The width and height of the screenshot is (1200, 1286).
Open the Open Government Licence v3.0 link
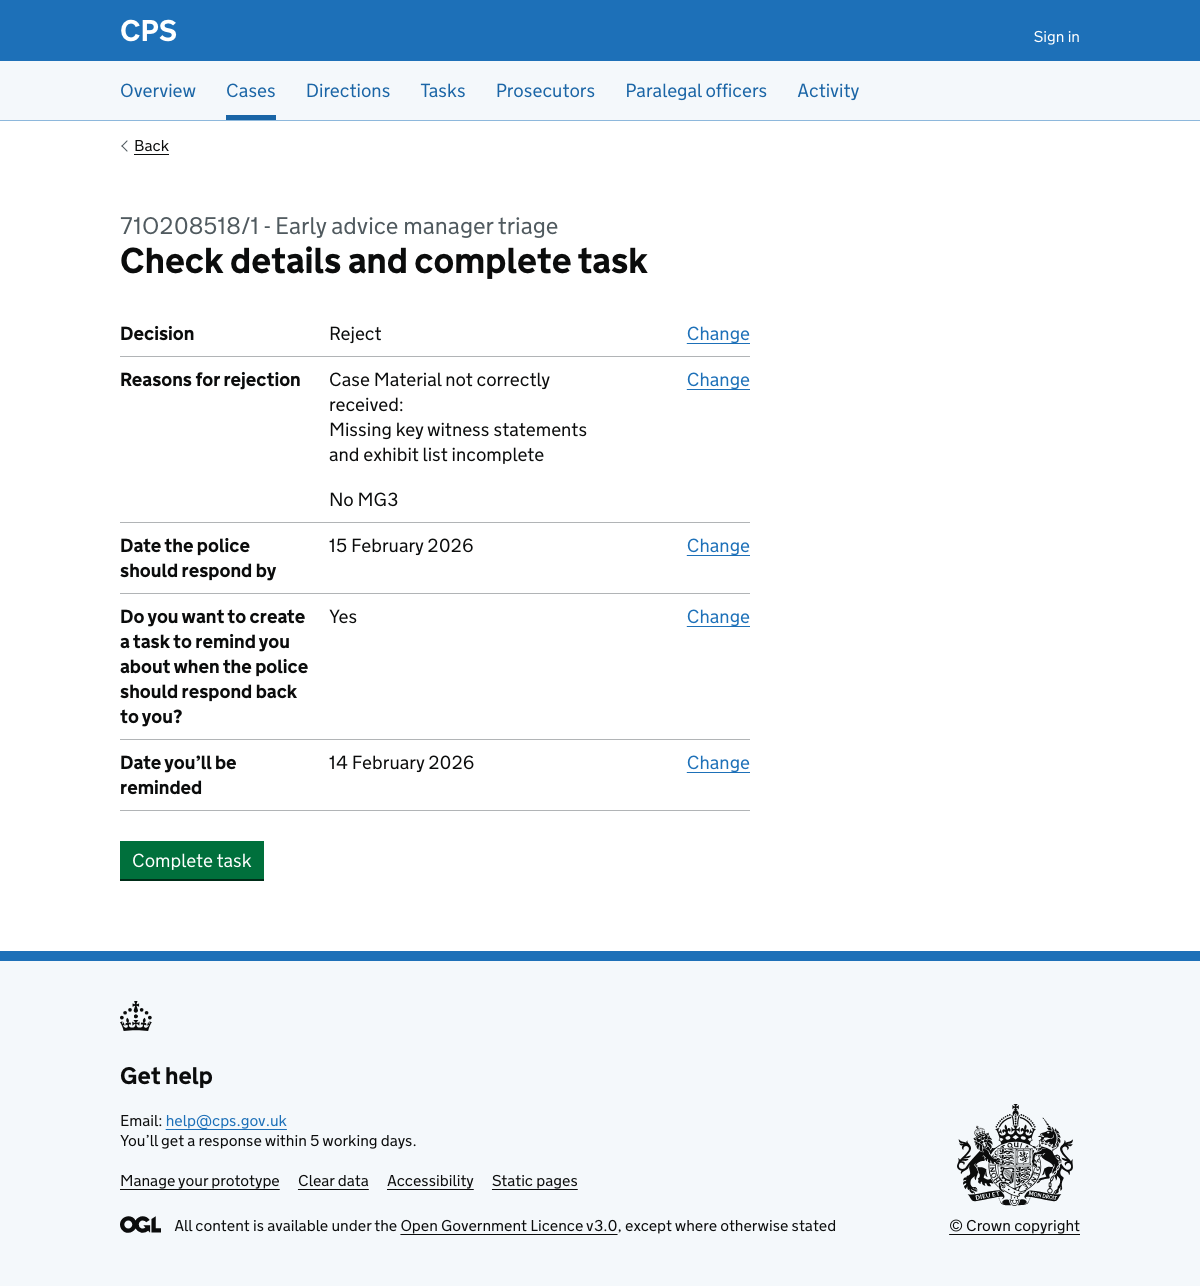point(508,1225)
